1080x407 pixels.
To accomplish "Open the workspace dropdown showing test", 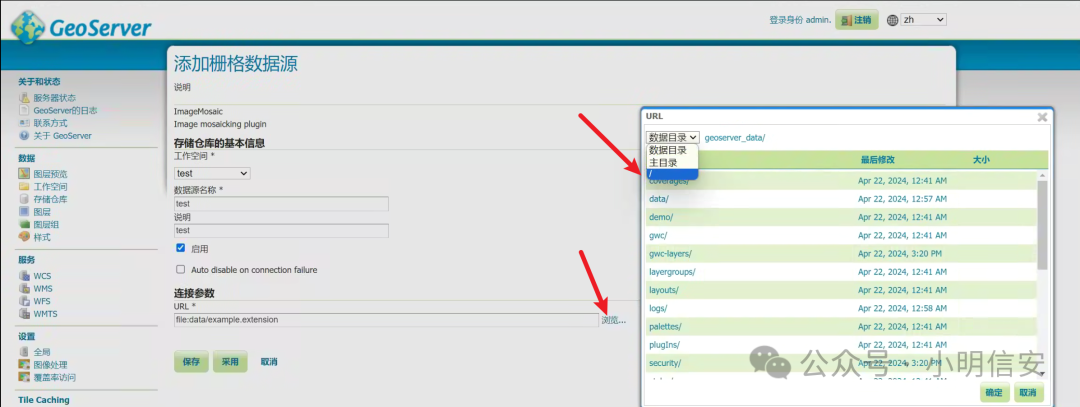I will pyautogui.click(x=212, y=173).
